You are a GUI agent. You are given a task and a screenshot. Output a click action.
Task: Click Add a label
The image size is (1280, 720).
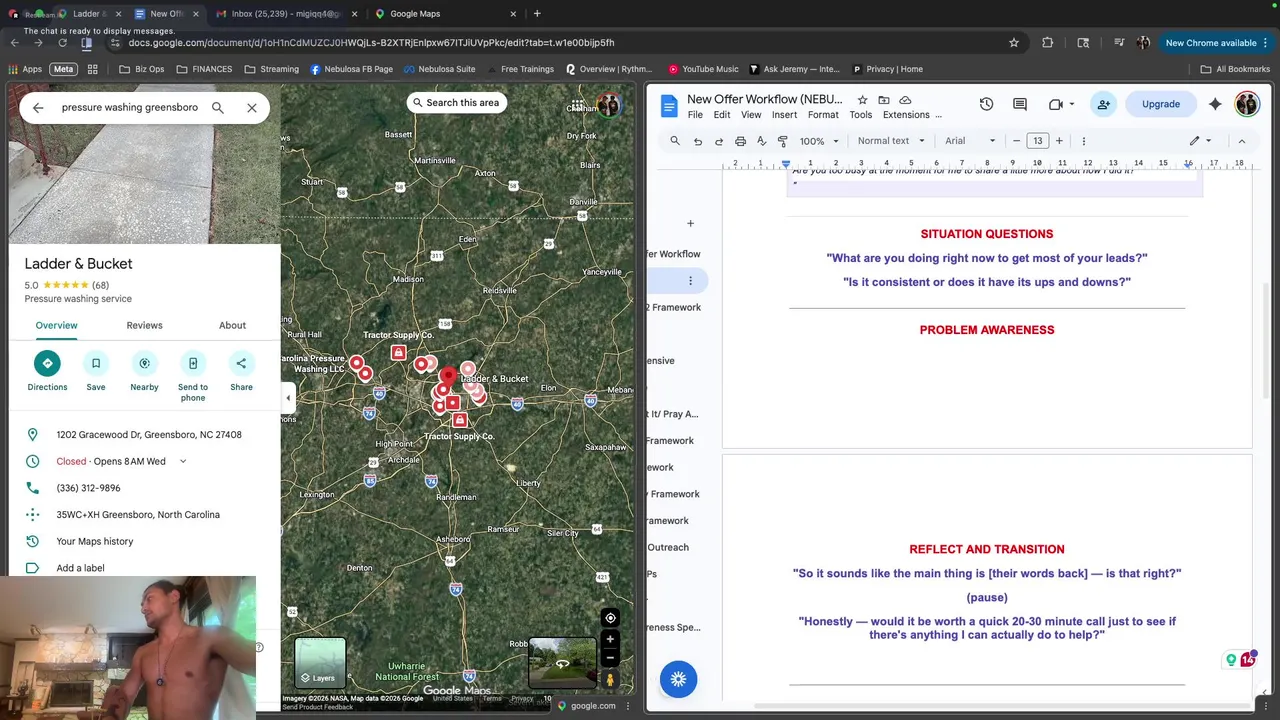(x=80, y=568)
